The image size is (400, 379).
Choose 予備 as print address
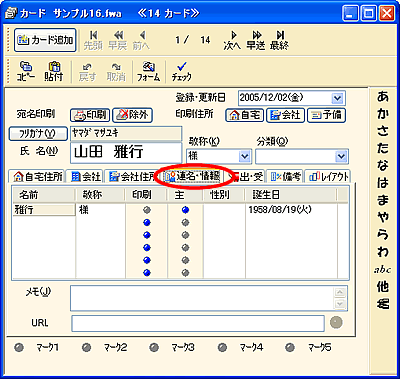point(326,115)
